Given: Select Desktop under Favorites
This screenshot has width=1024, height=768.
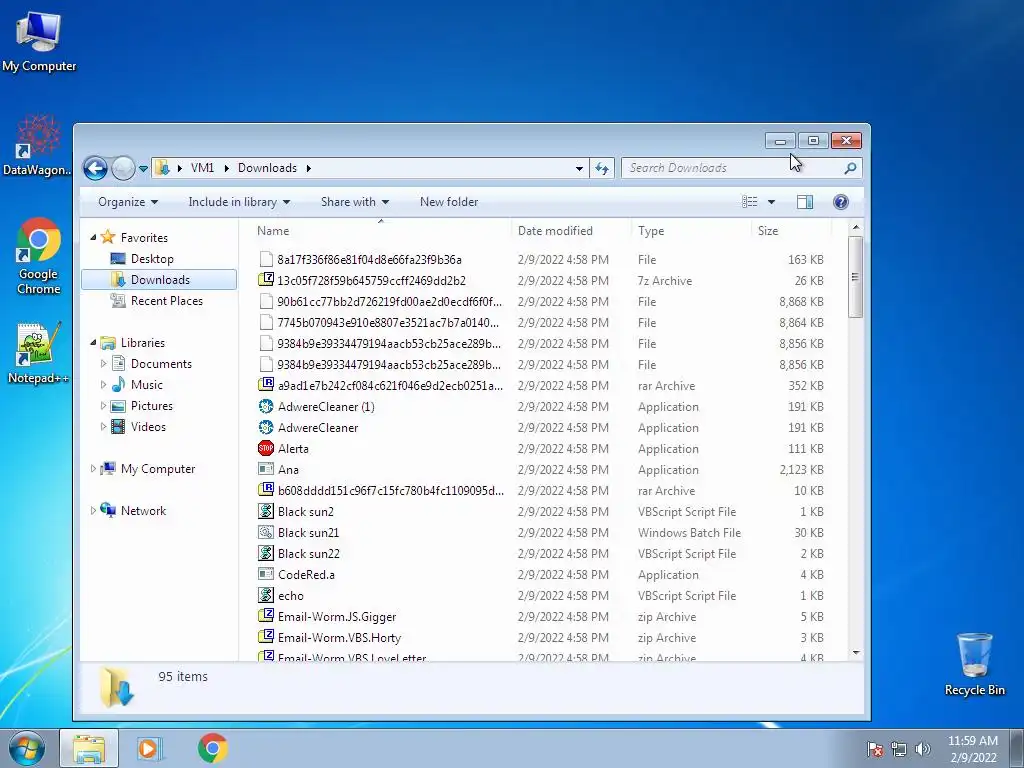Looking at the screenshot, I should (x=152, y=259).
